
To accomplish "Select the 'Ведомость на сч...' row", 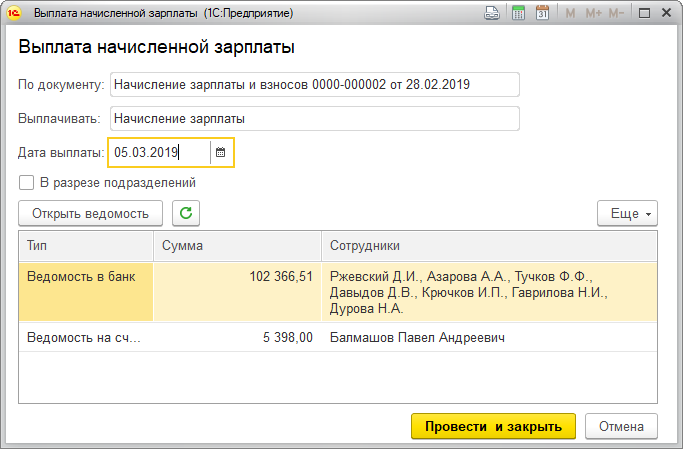I will 85,338.
